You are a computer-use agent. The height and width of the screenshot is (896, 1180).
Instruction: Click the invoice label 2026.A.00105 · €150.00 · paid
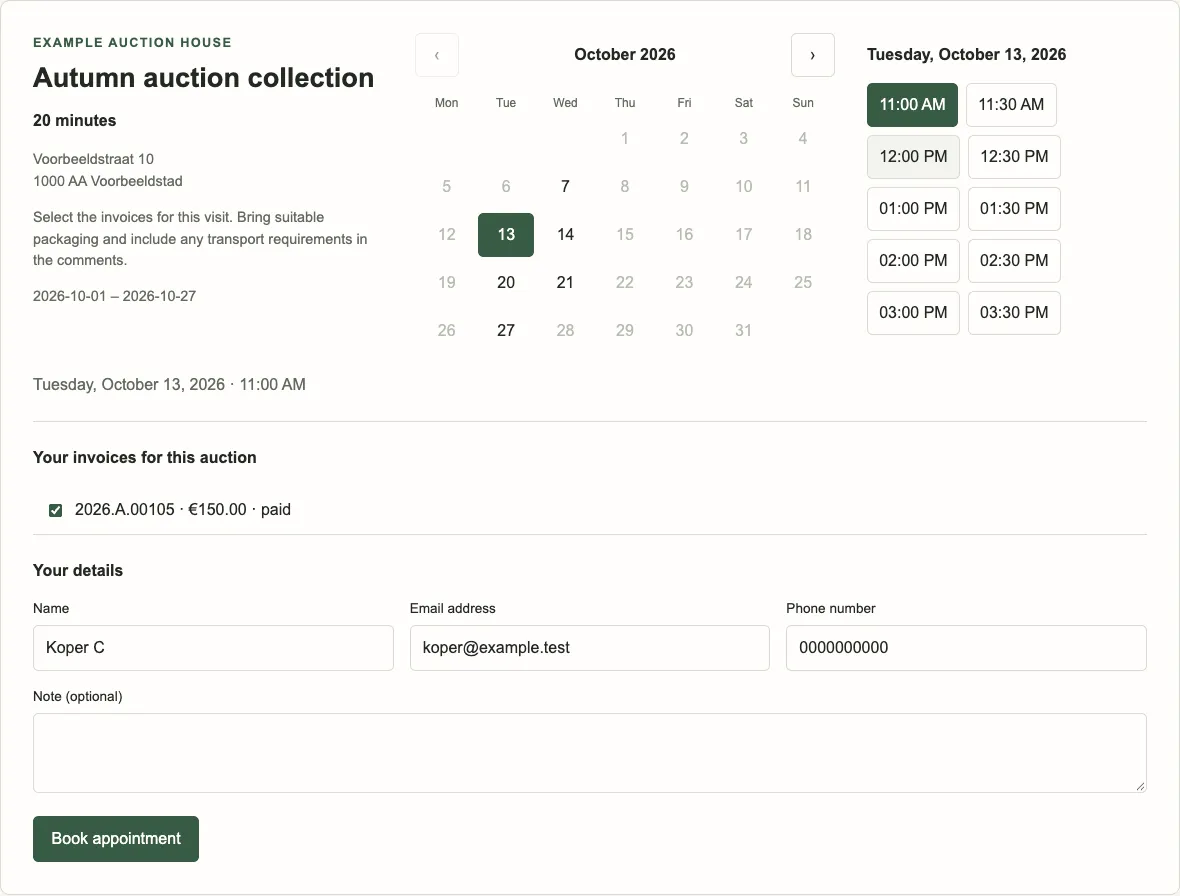pos(183,510)
